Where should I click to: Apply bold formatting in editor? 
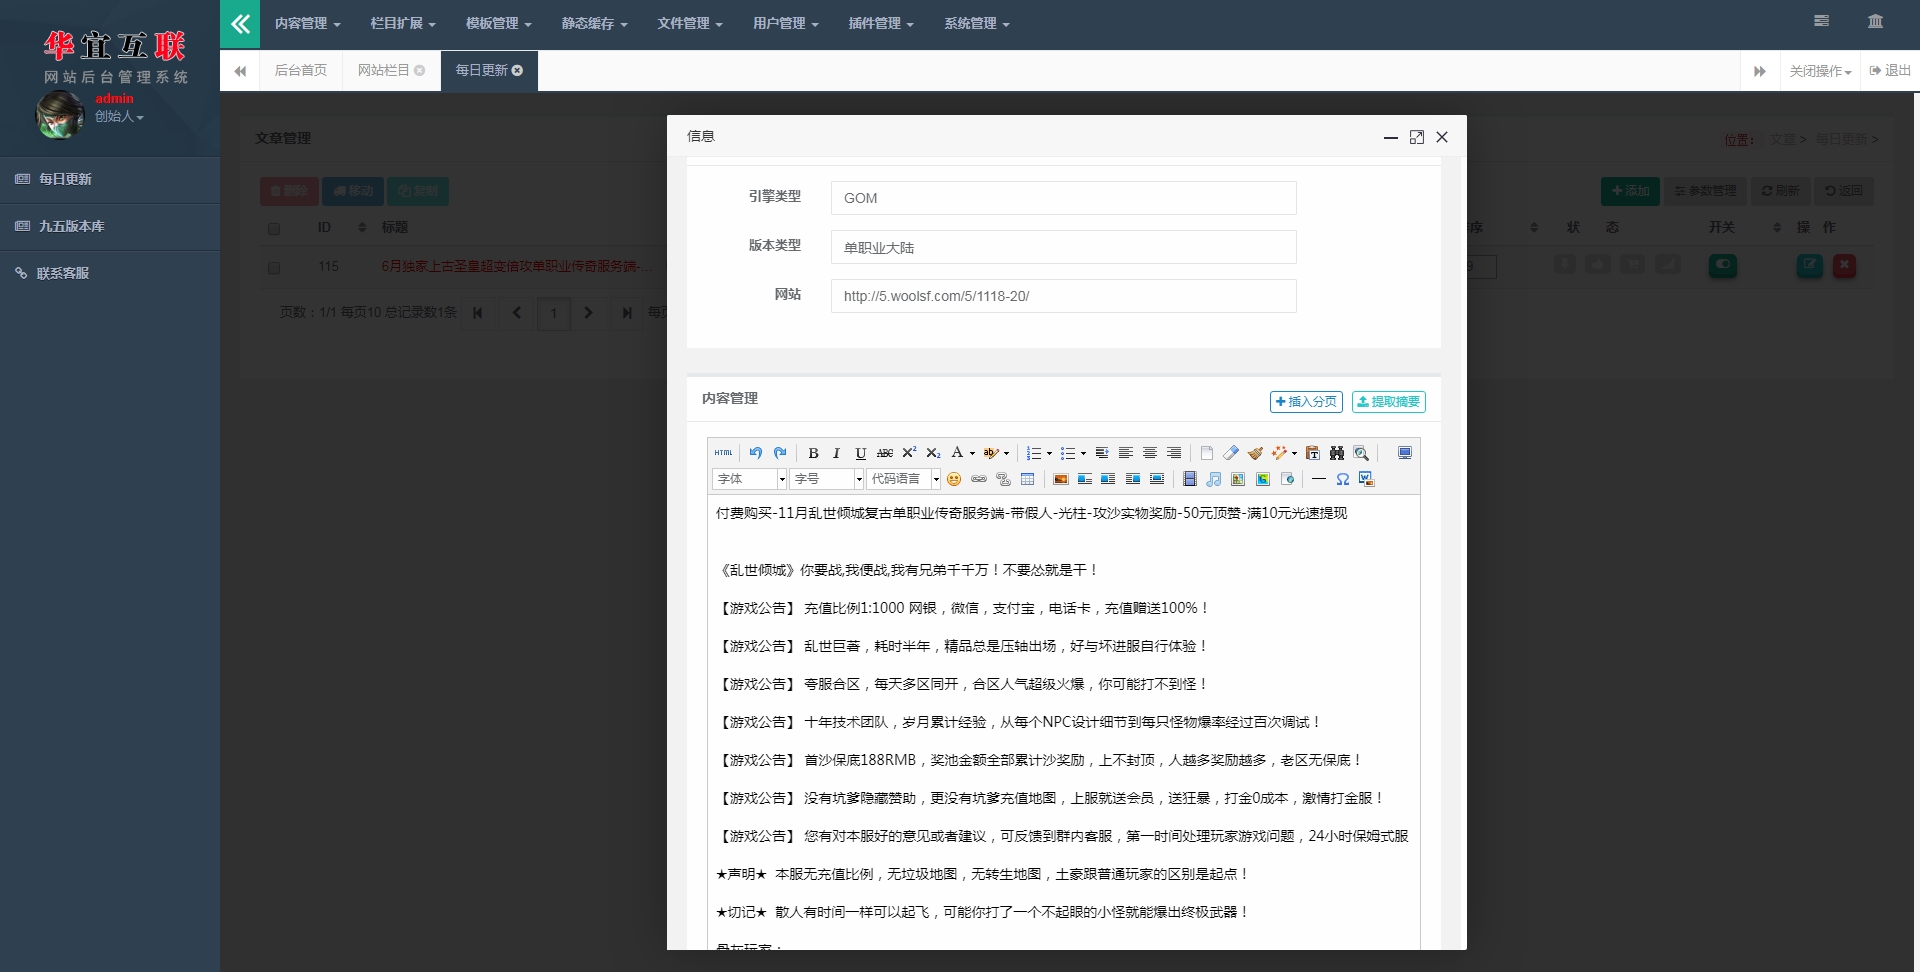tap(813, 453)
